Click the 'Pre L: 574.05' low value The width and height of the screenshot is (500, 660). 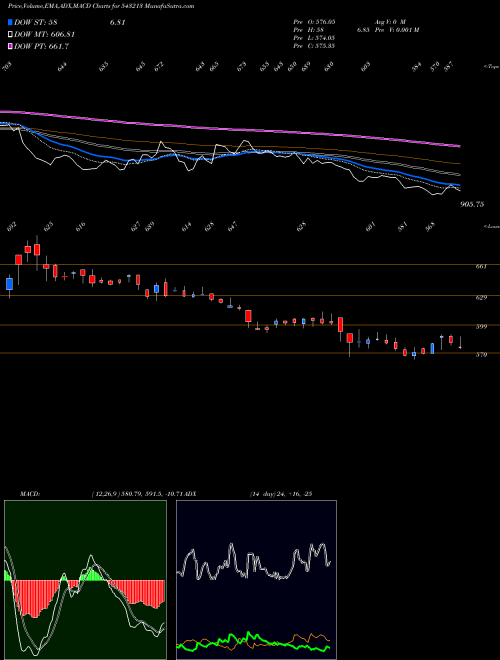314,38
